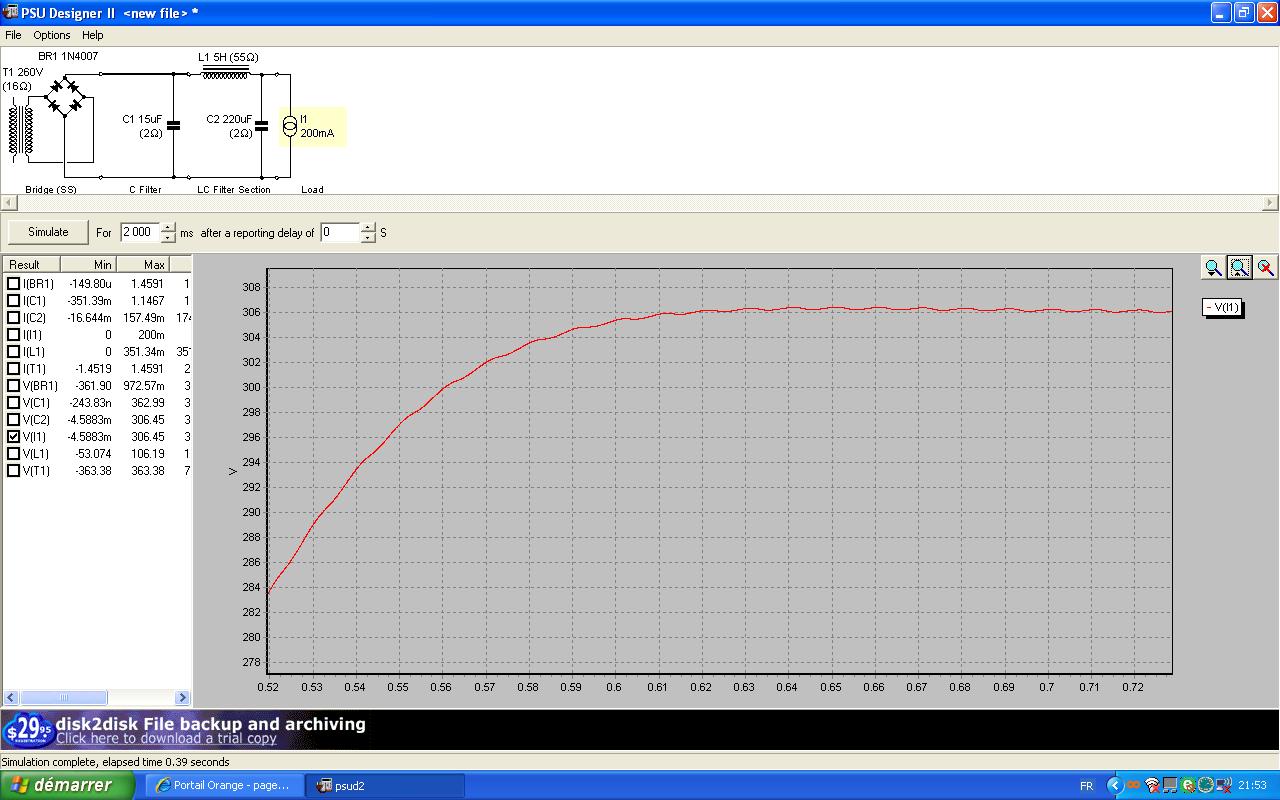Enable the V(C1) trace checkbox

13,403
